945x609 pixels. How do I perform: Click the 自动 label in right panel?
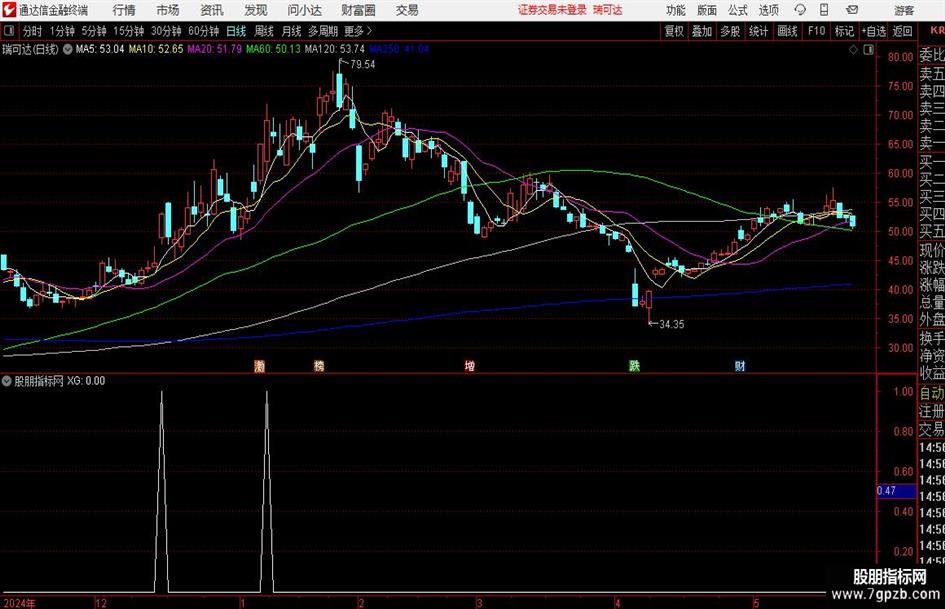pyautogui.click(x=932, y=393)
